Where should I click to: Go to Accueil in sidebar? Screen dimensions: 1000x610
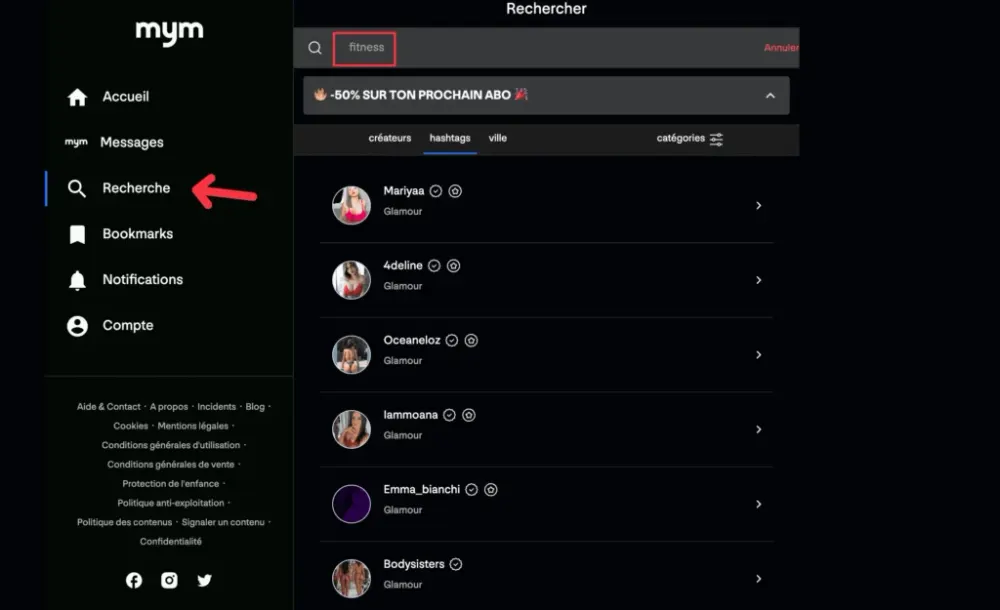(126, 96)
